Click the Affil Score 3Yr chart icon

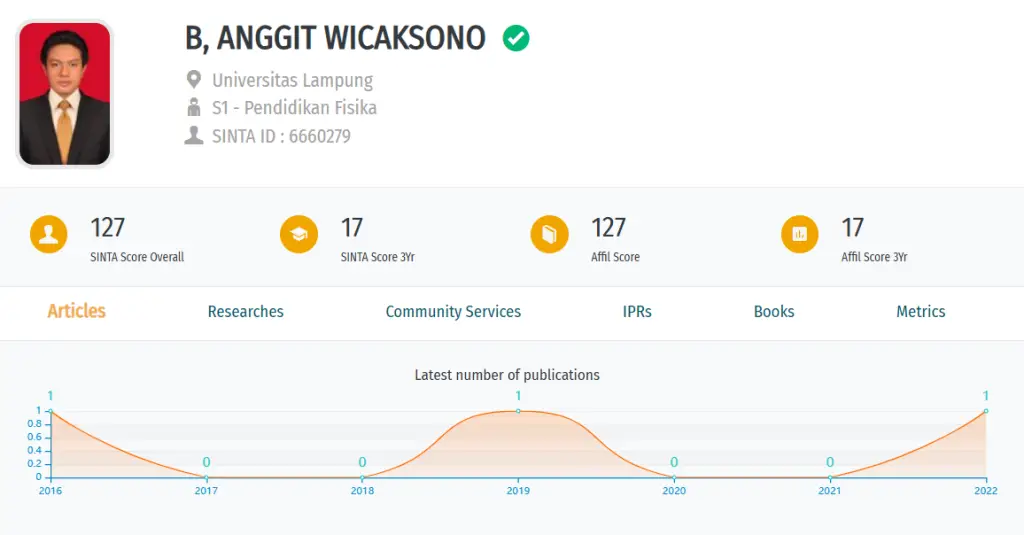(799, 234)
